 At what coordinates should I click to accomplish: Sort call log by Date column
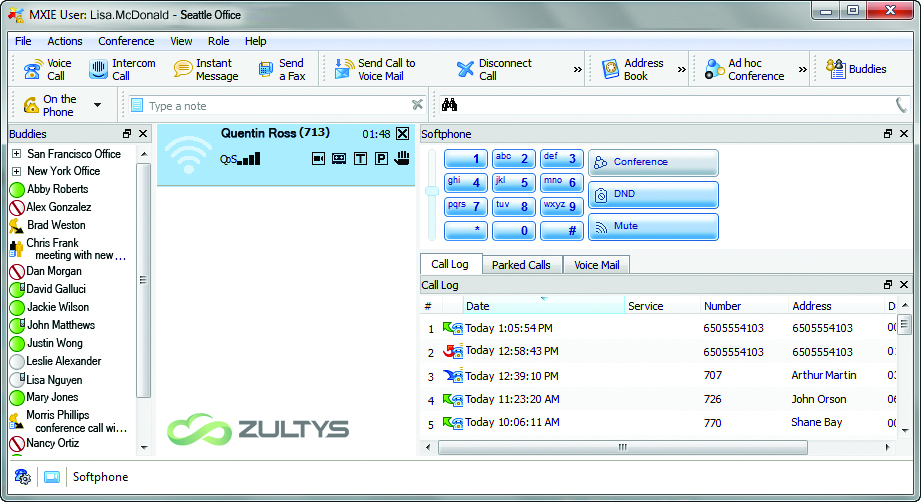[x=542, y=306]
